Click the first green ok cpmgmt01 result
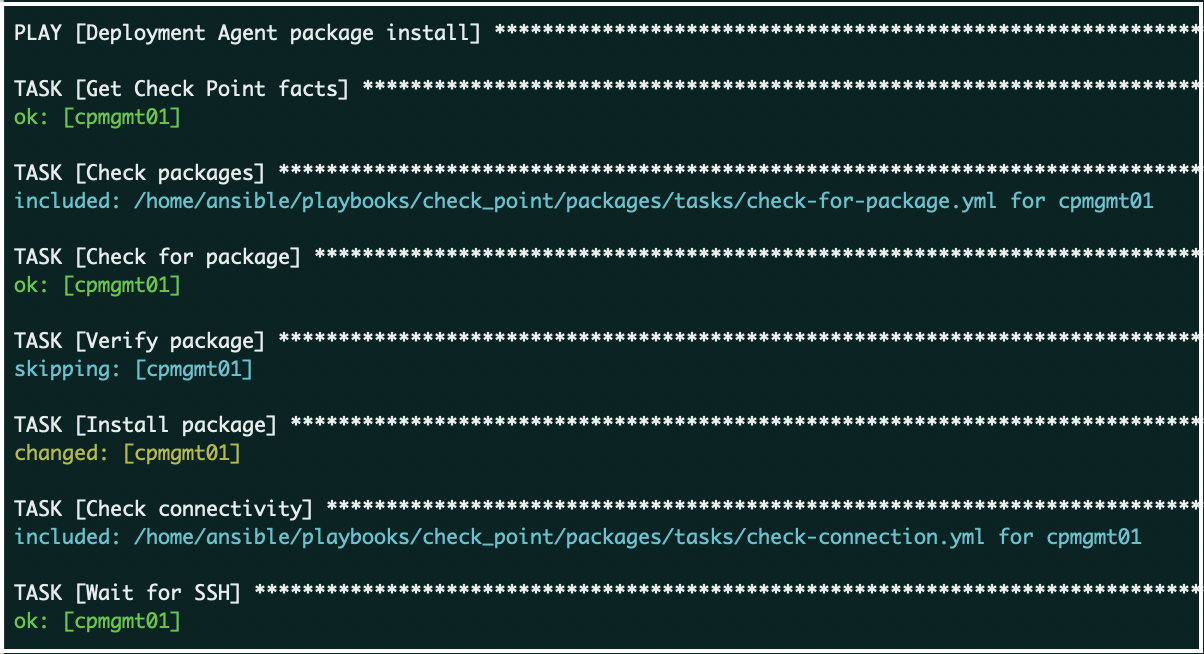 pos(97,117)
